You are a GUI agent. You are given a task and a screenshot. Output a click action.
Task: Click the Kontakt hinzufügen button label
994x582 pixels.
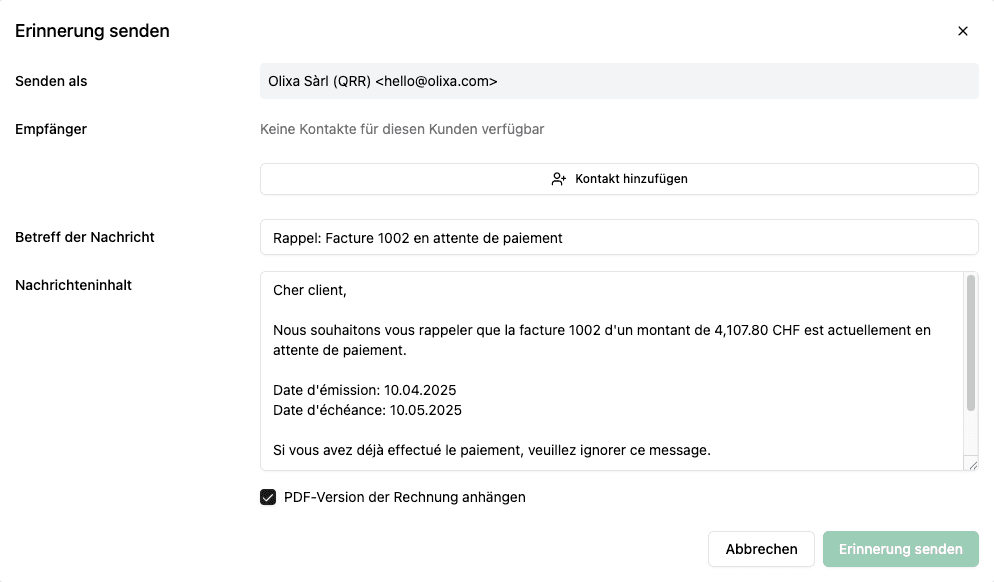coord(631,179)
